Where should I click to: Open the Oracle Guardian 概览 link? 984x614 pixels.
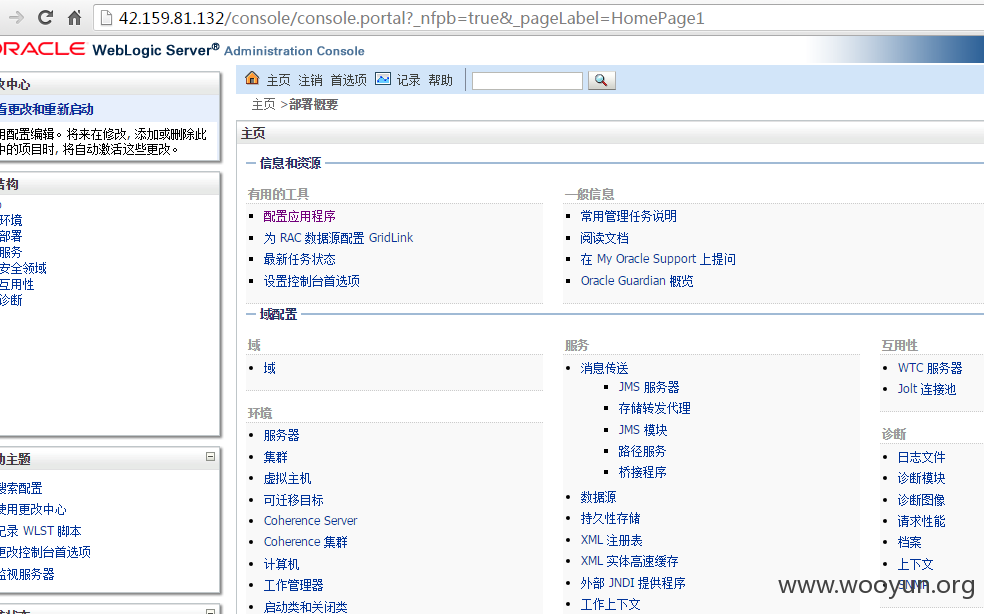pos(637,281)
